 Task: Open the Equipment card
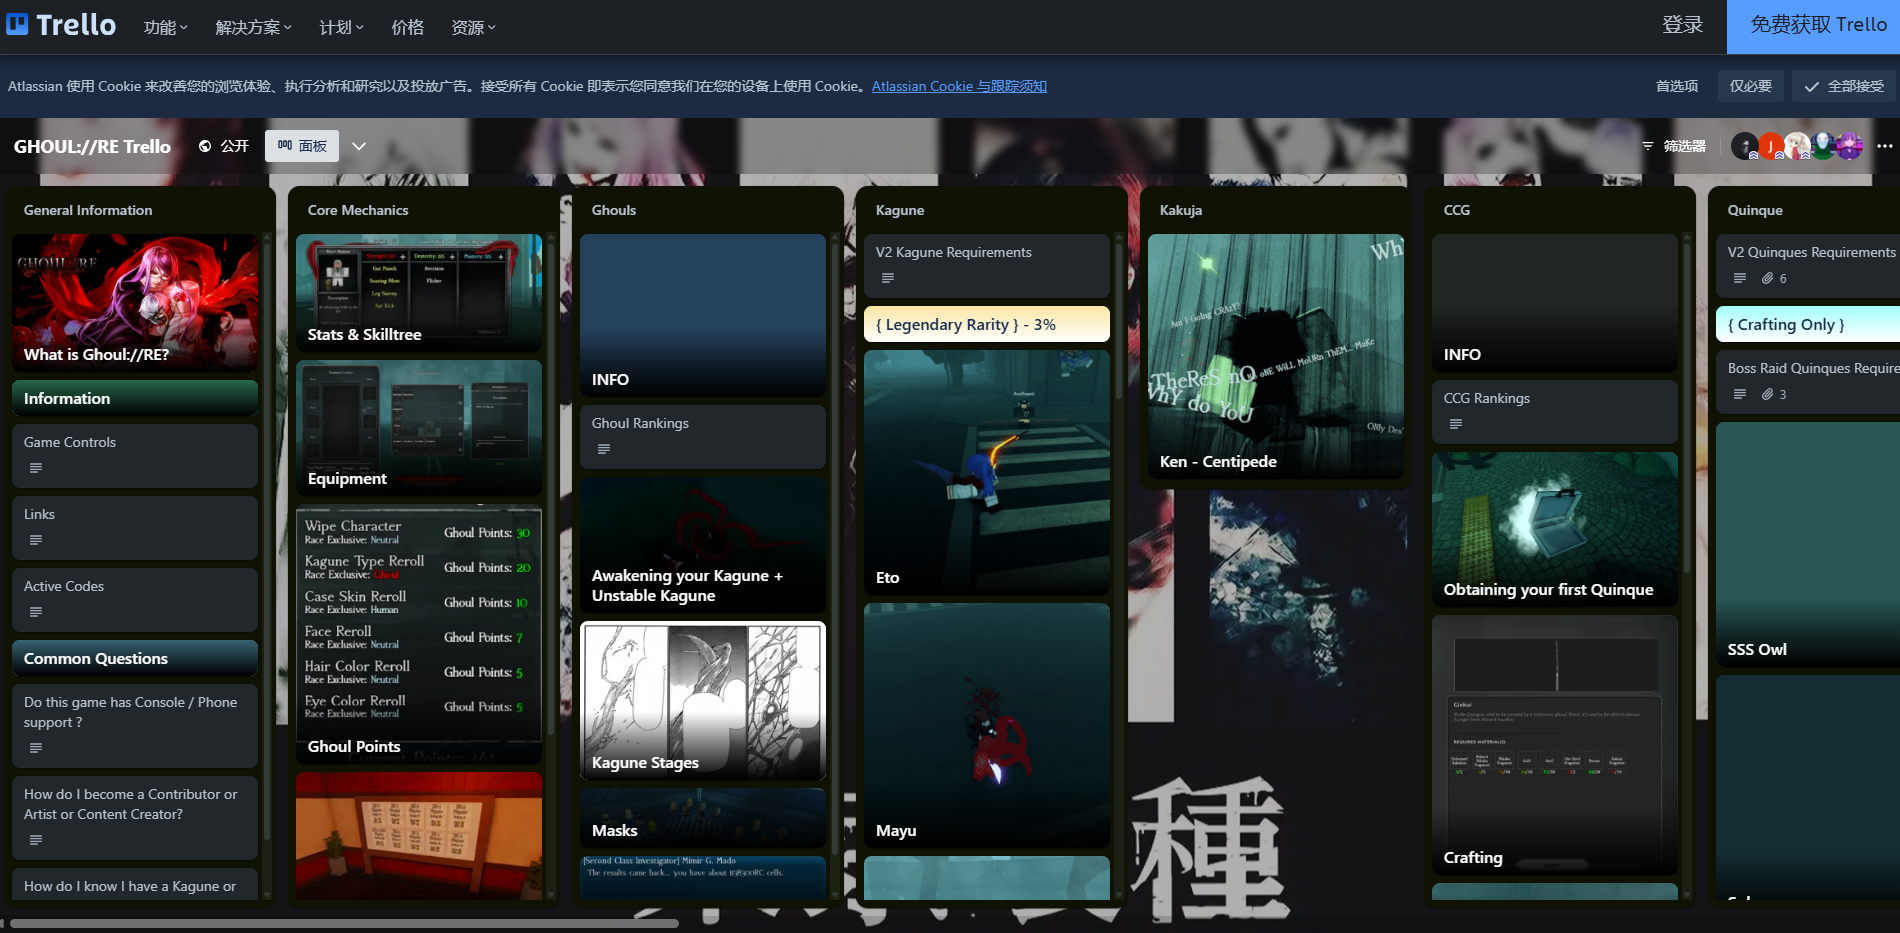[x=419, y=428]
